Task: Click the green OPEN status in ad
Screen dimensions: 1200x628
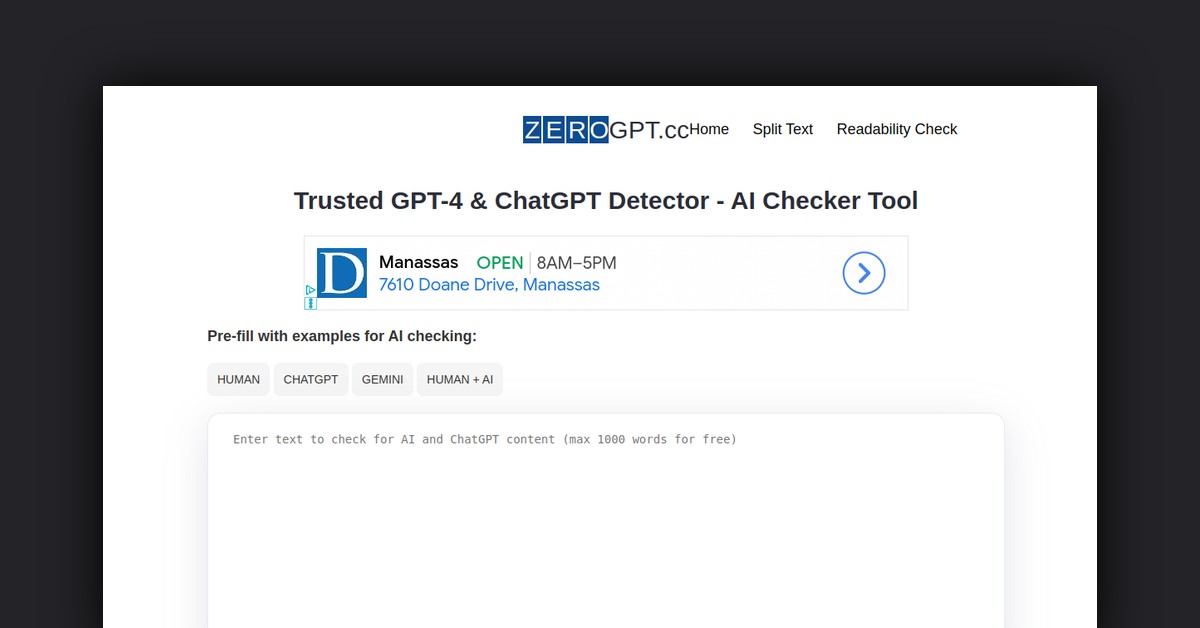Action: pyautogui.click(x=500, y=263)
